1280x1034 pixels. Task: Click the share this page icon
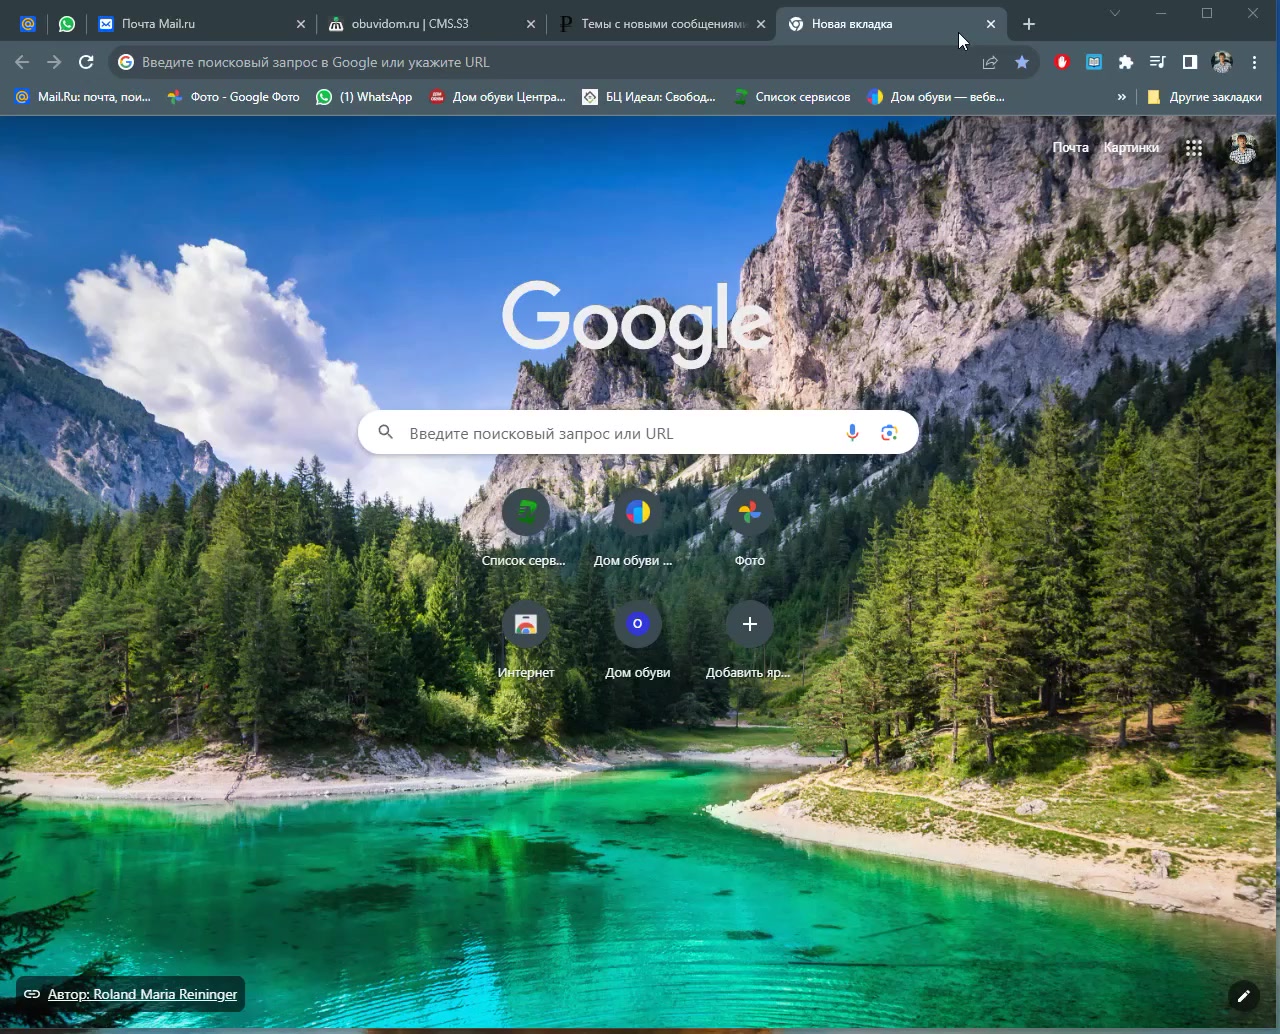click(x=990, y=62)
